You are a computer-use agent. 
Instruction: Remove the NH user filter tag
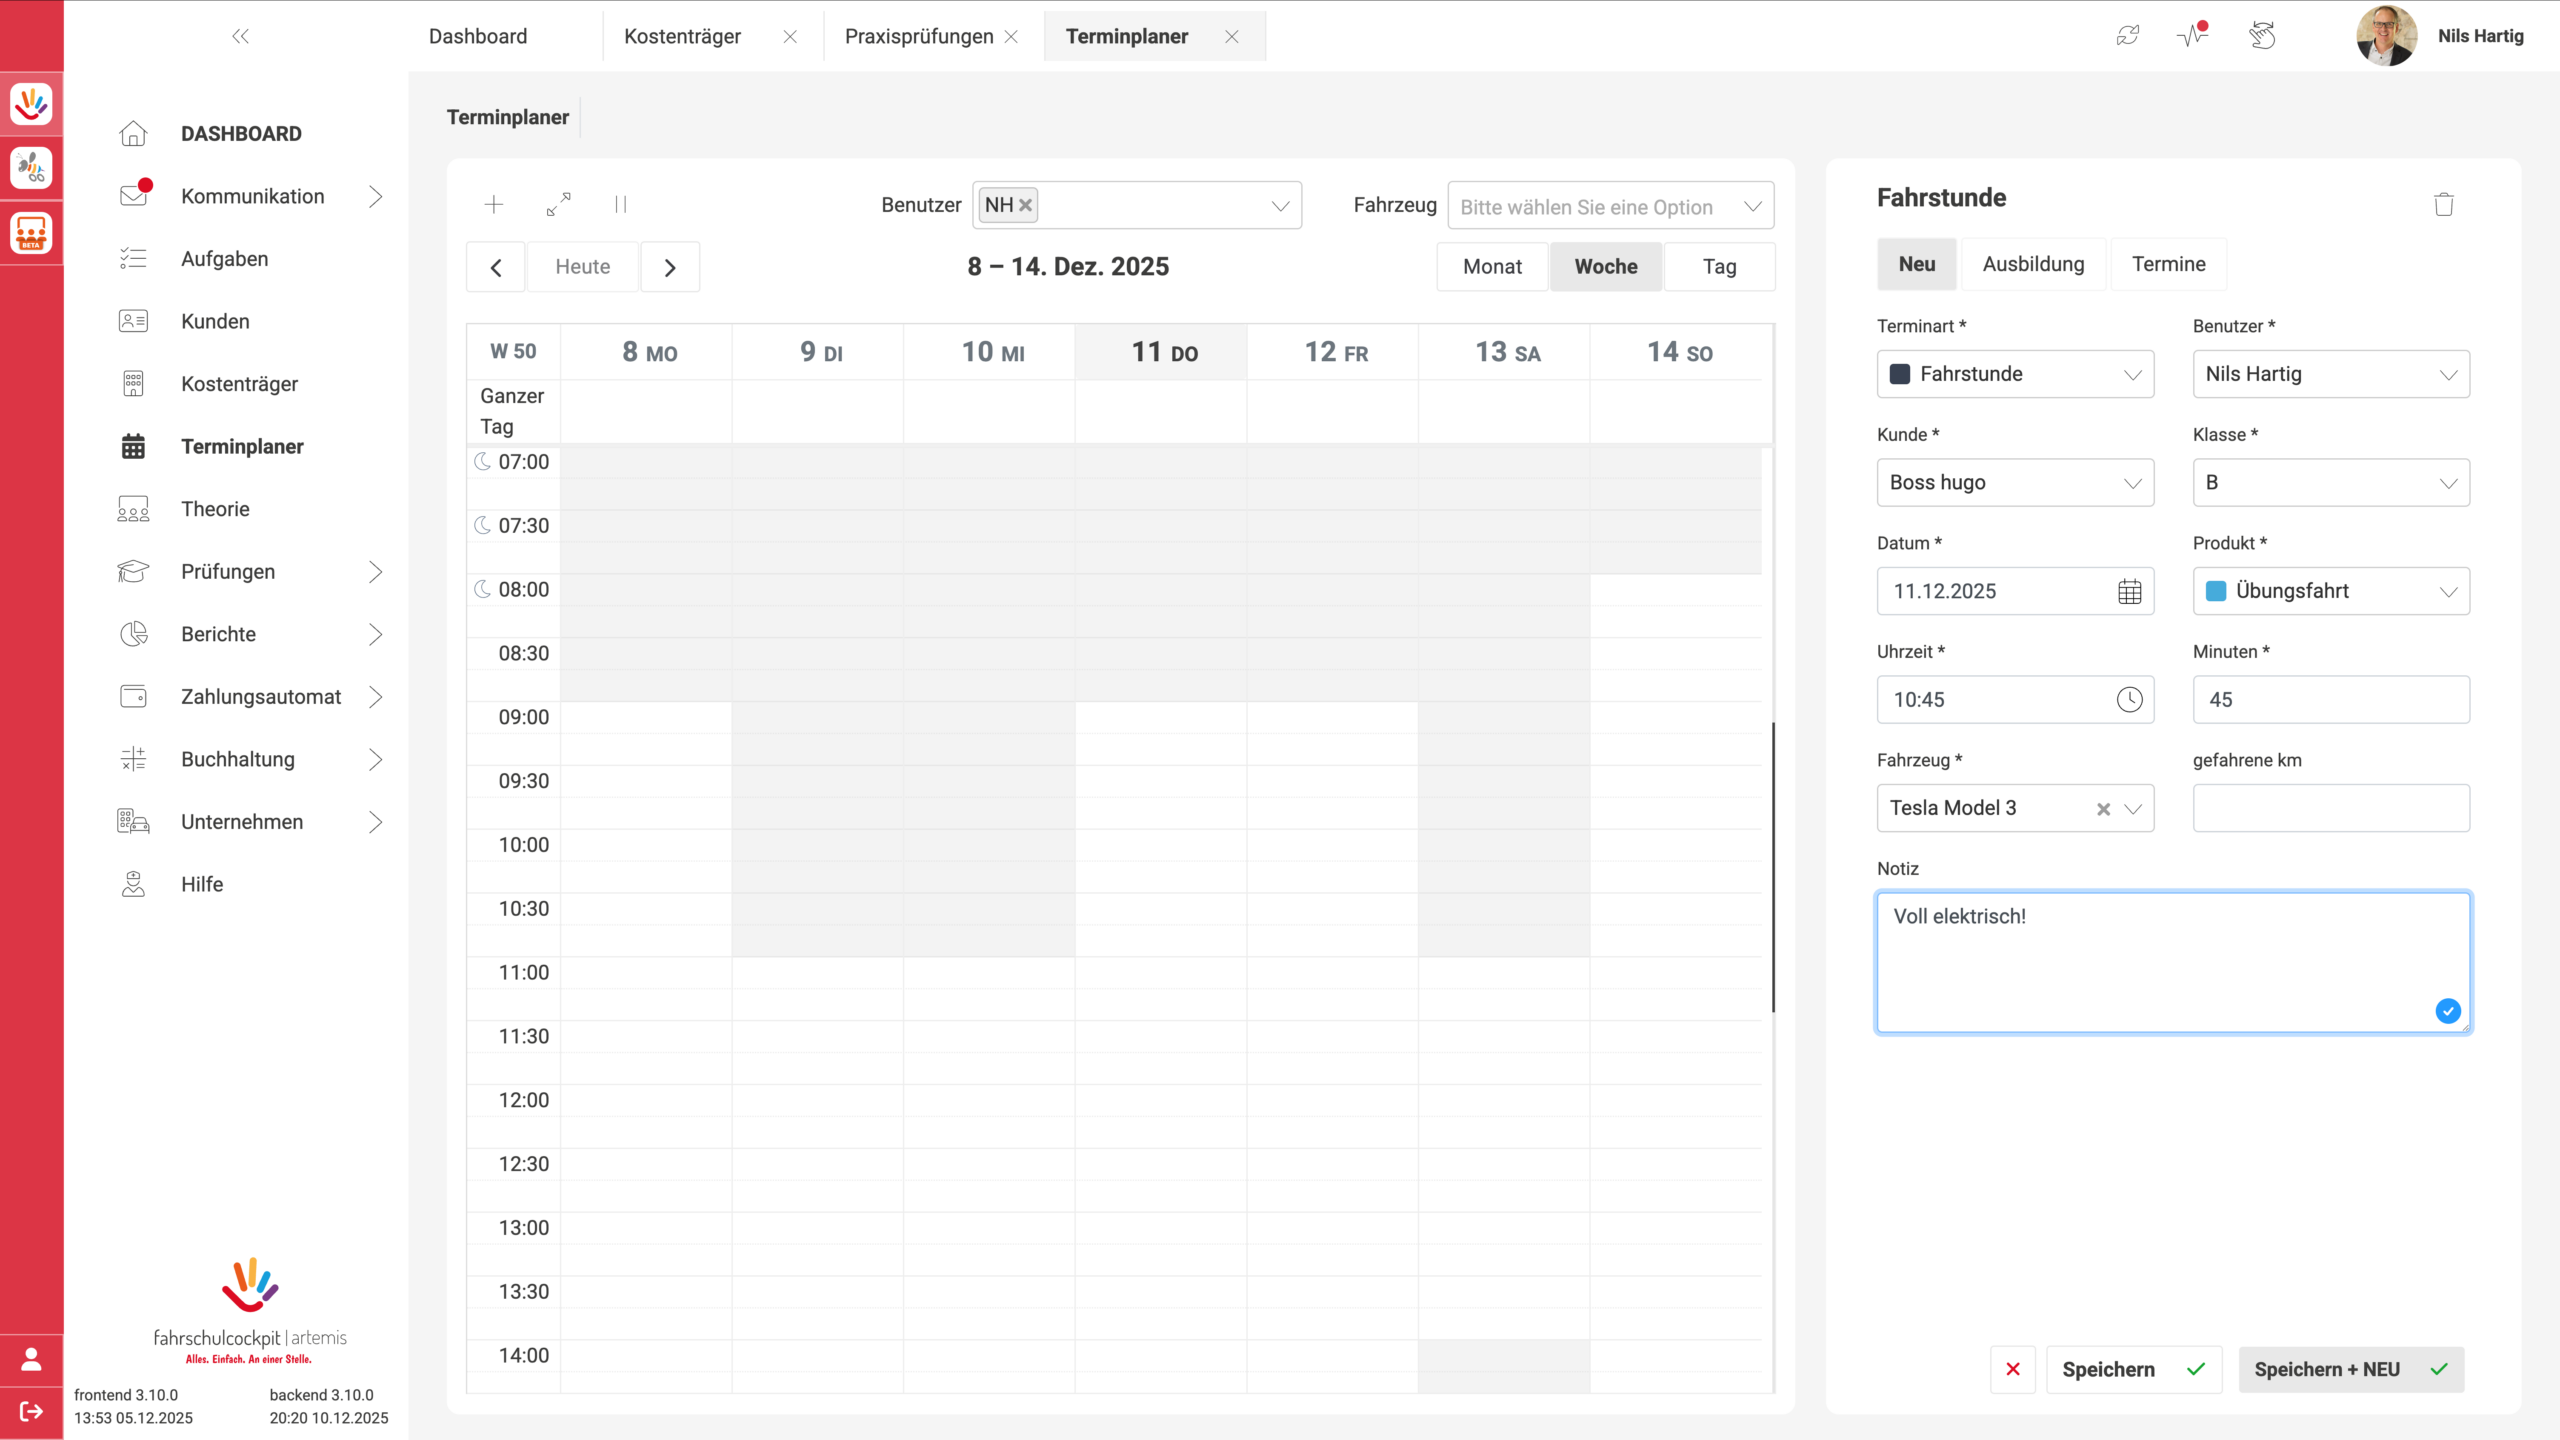coord(1025,205)
